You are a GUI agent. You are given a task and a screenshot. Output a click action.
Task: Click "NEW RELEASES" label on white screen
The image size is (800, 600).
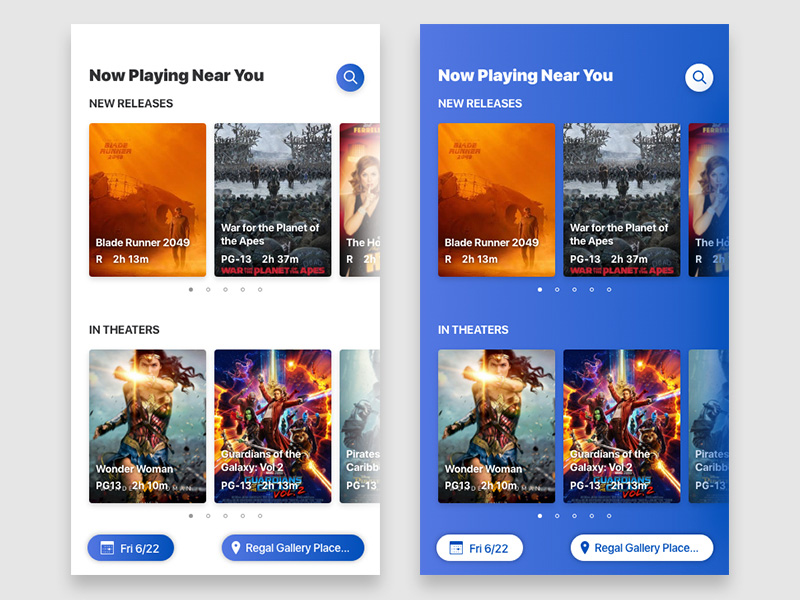tap(131, 104)
